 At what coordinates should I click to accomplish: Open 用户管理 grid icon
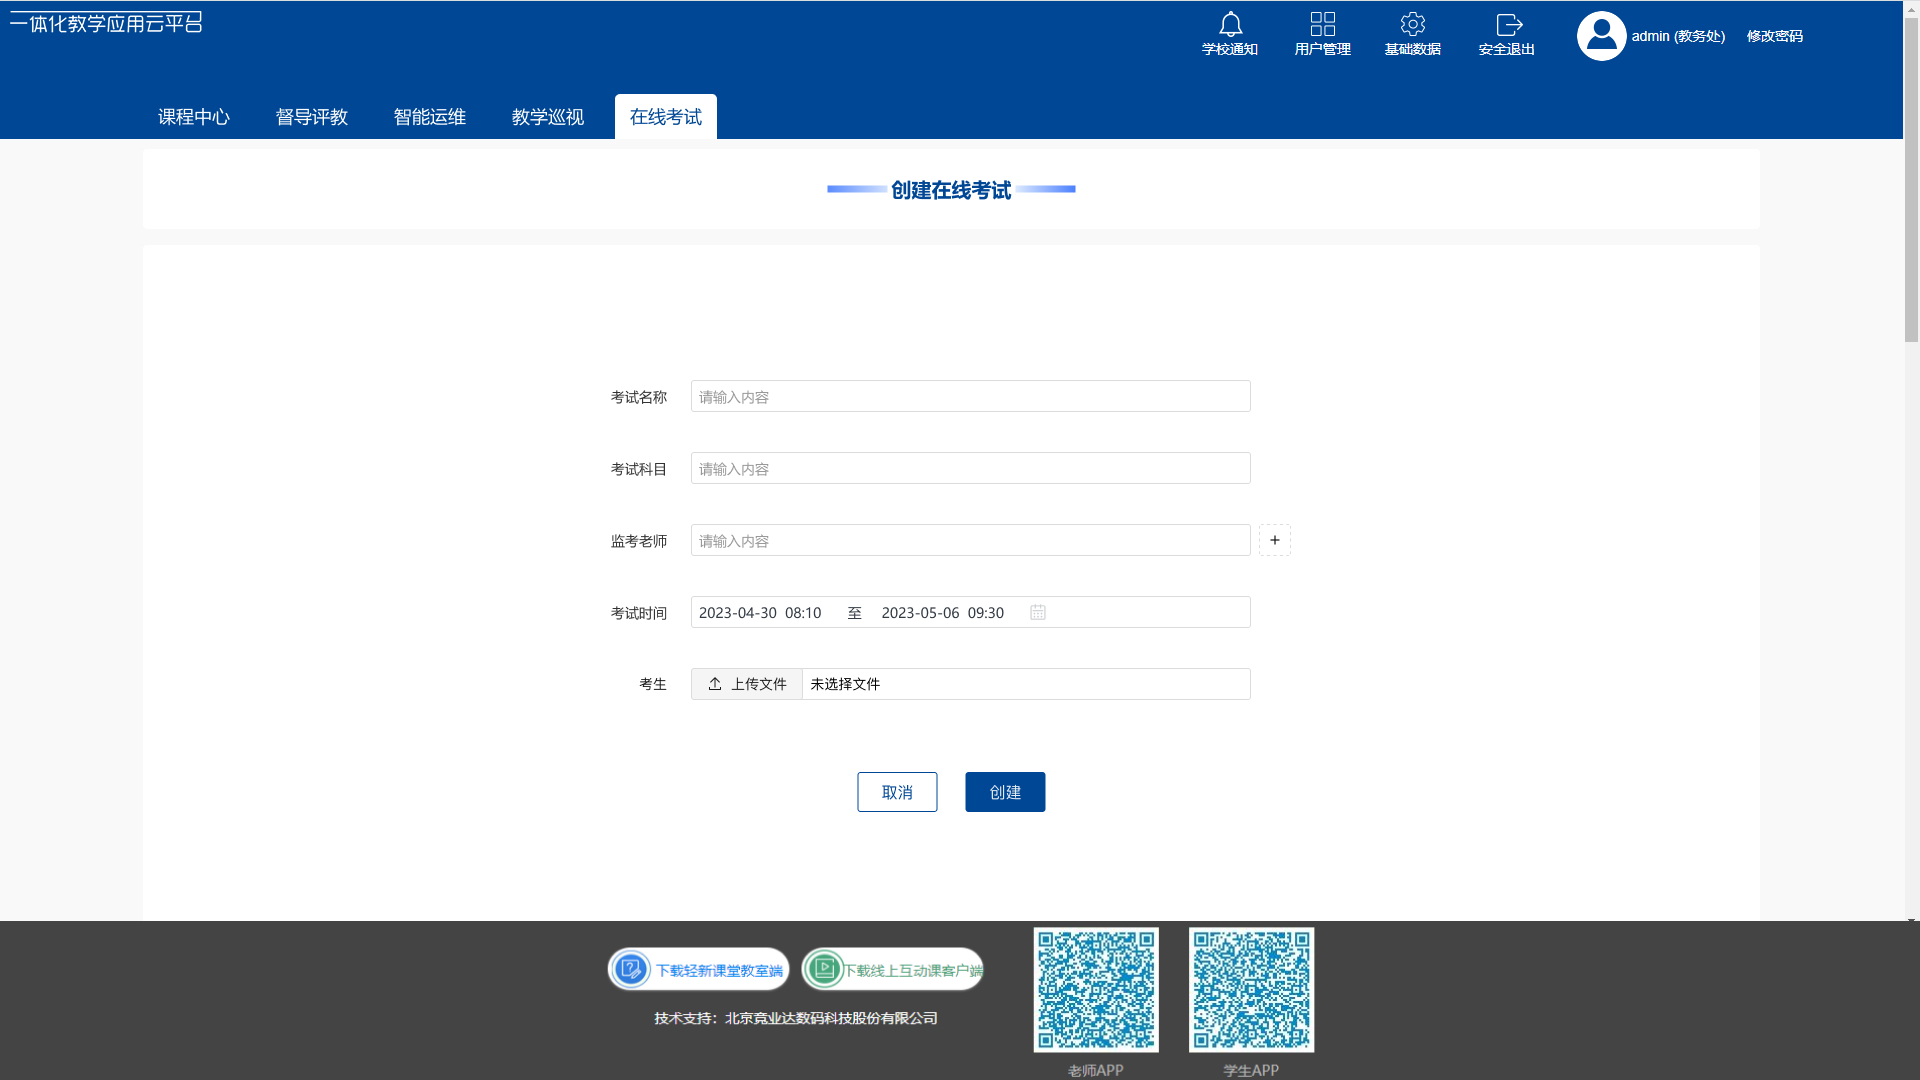coord(1322,24)
